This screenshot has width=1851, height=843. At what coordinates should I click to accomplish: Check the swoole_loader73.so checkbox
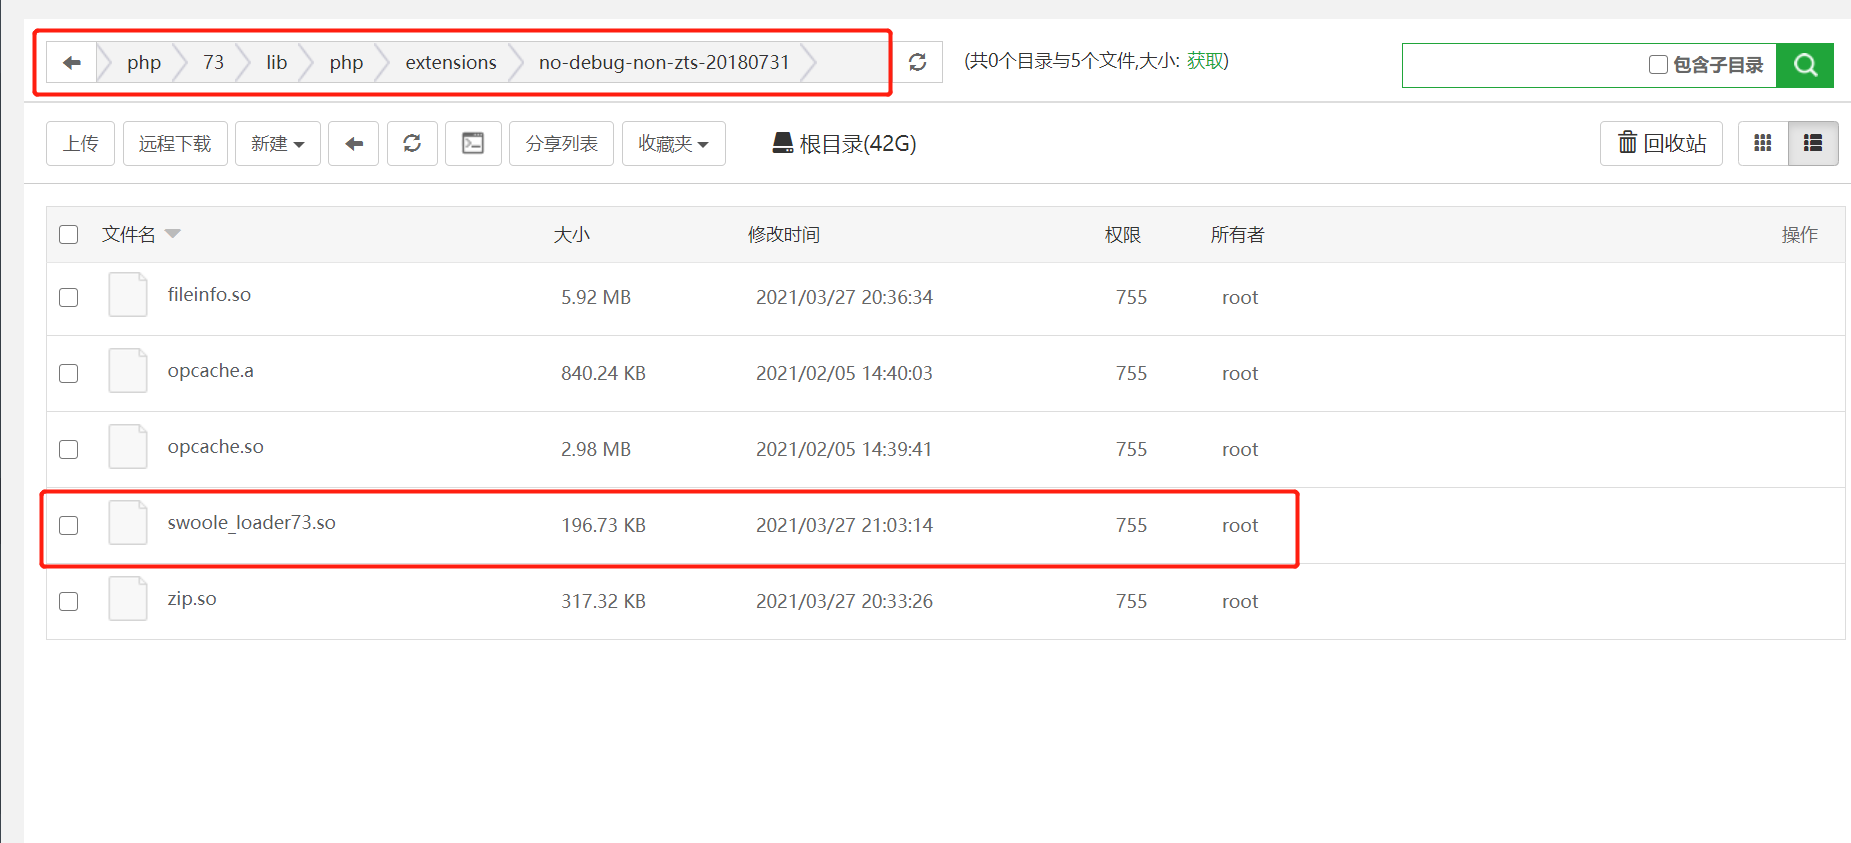(69, 526)
